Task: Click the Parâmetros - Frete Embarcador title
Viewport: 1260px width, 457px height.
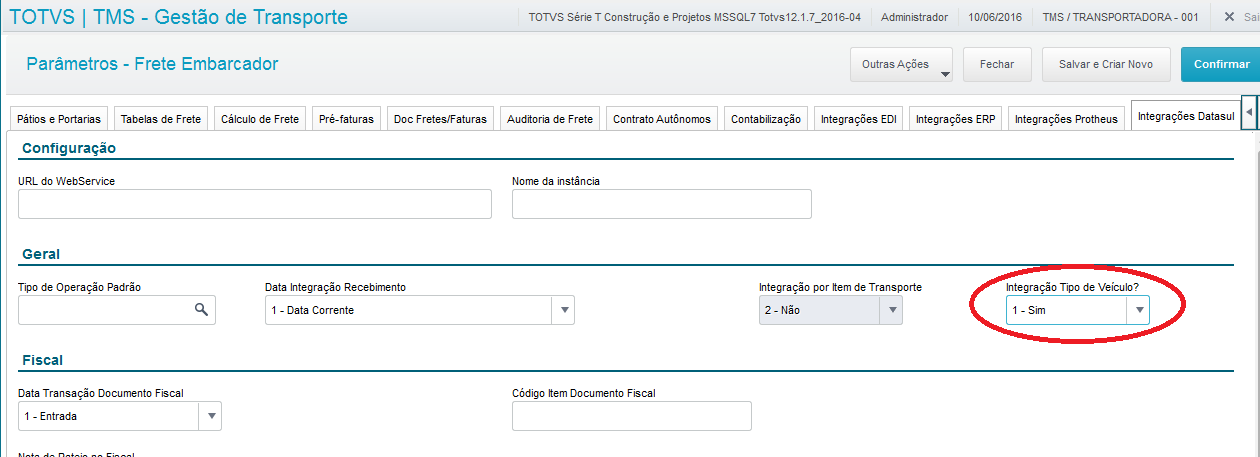Action: pyautogui.click(x=152, y=64)
